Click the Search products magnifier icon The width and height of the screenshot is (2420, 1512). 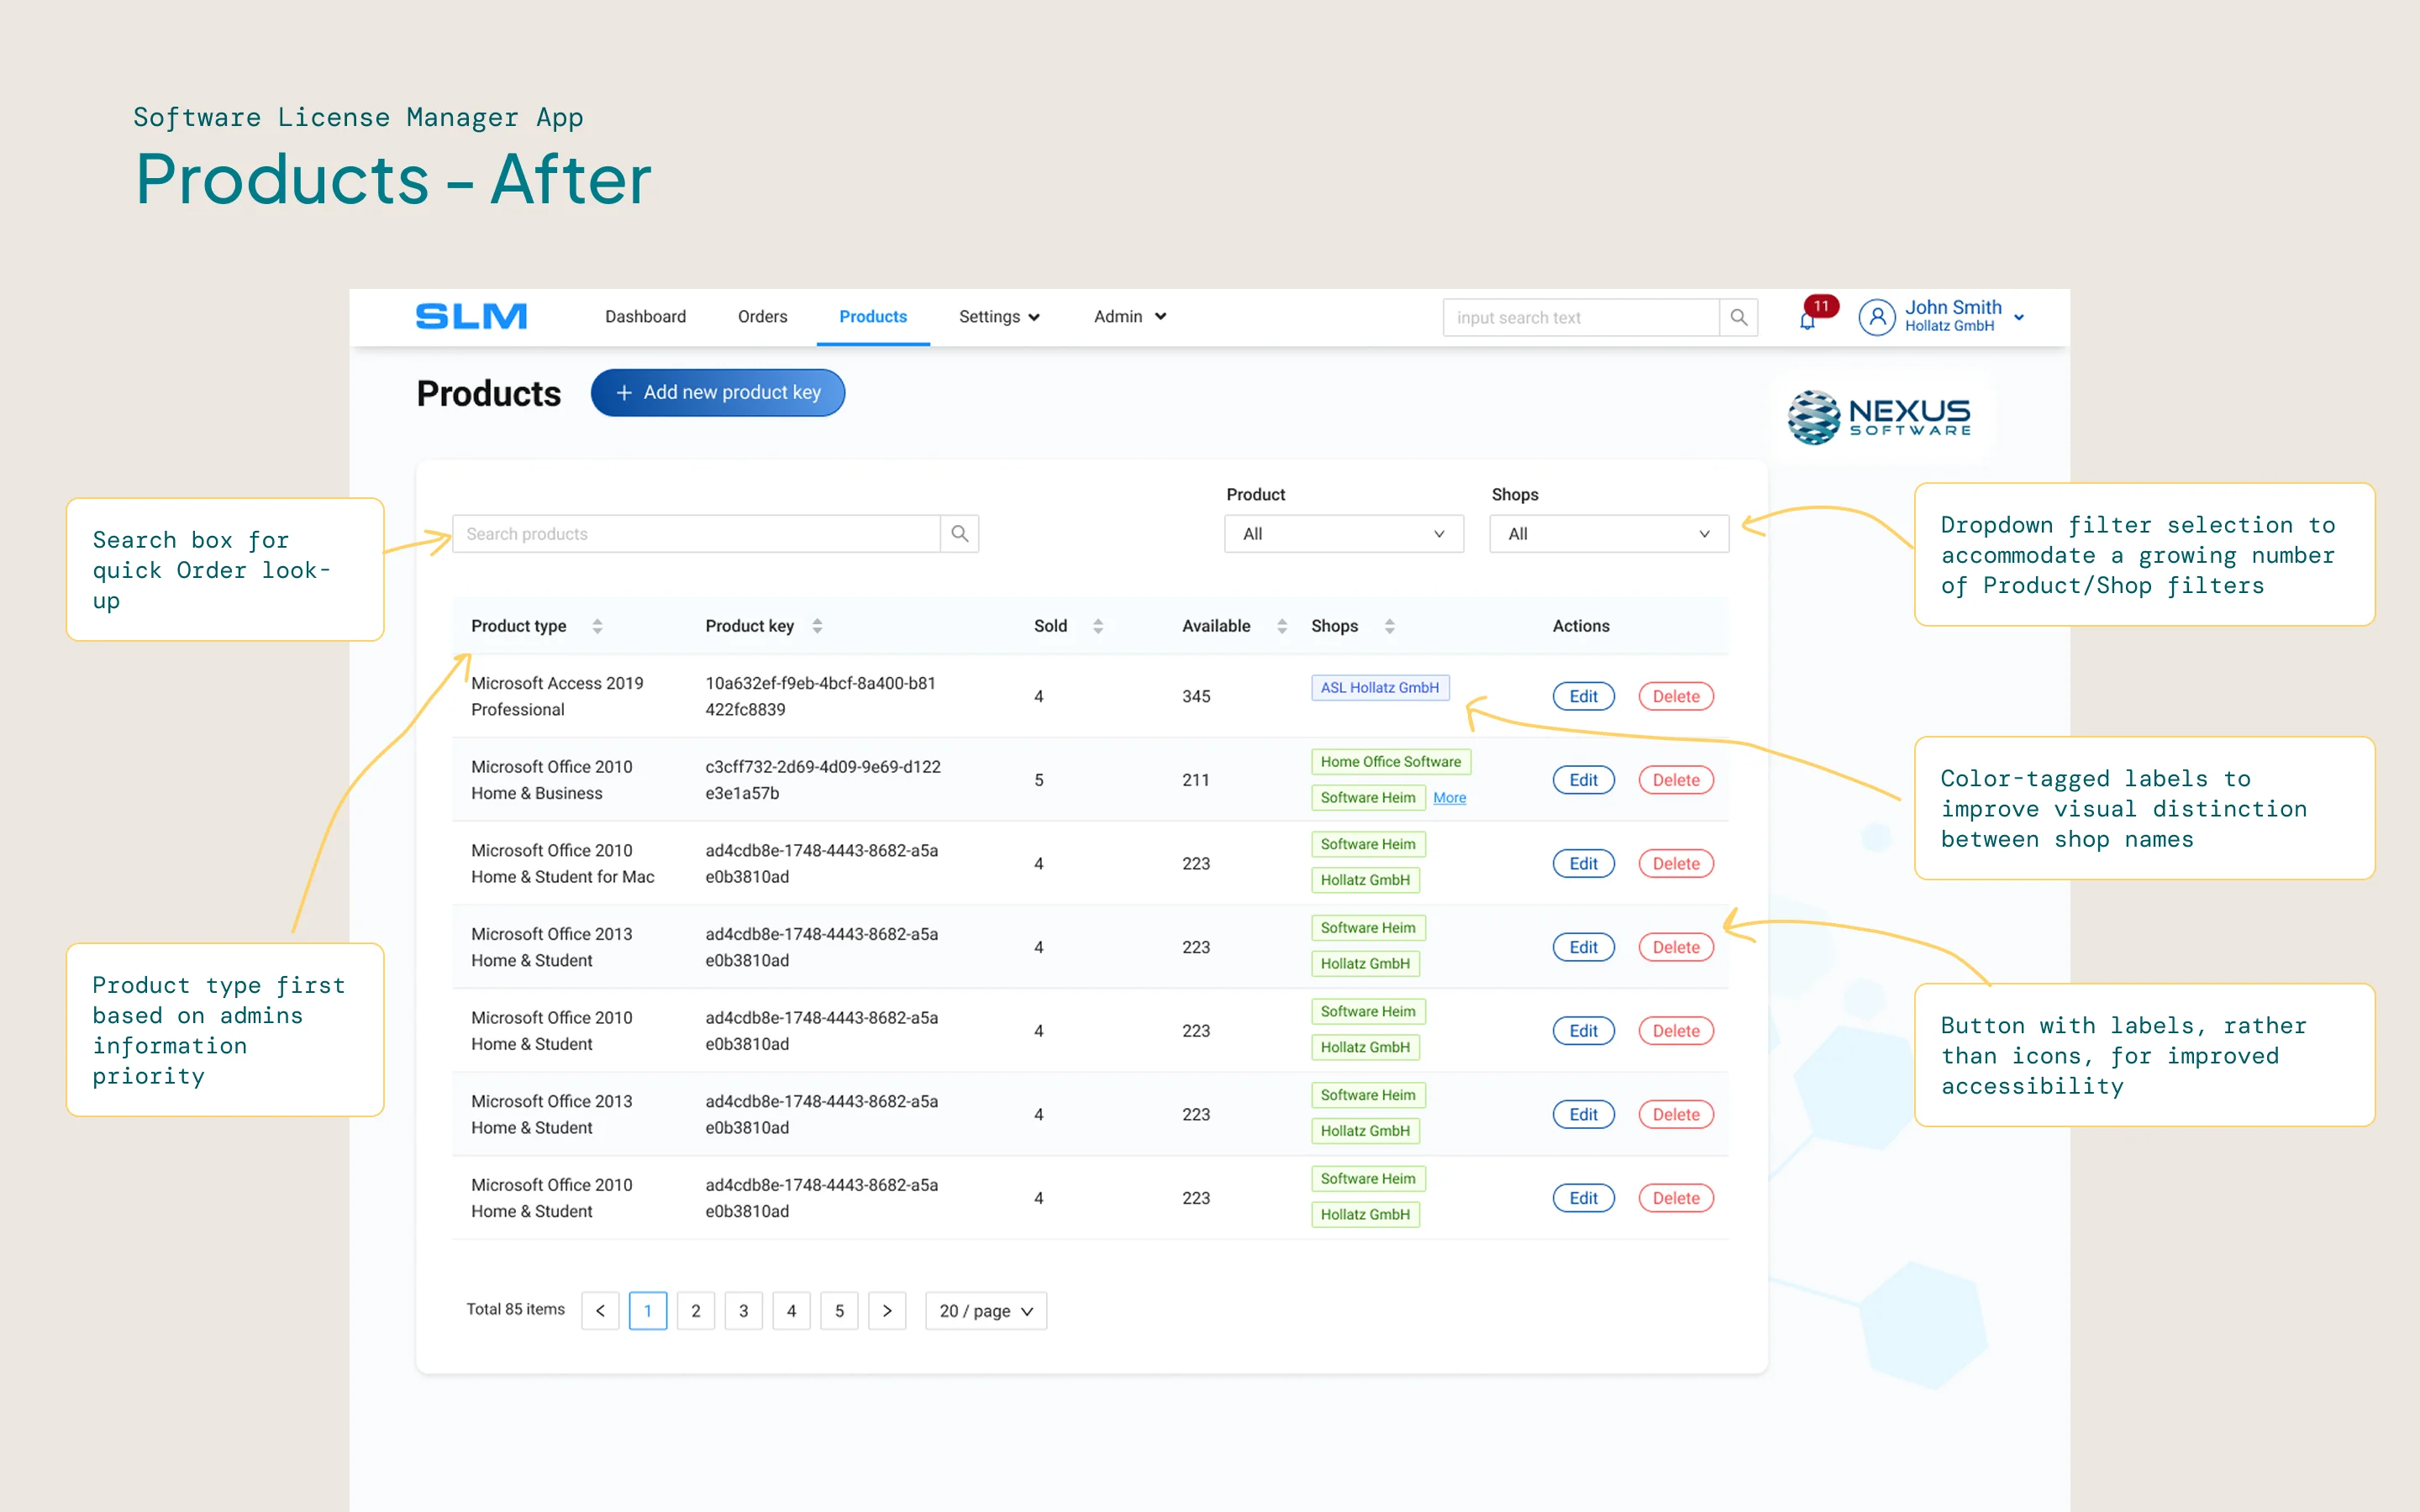click(960, 534)
